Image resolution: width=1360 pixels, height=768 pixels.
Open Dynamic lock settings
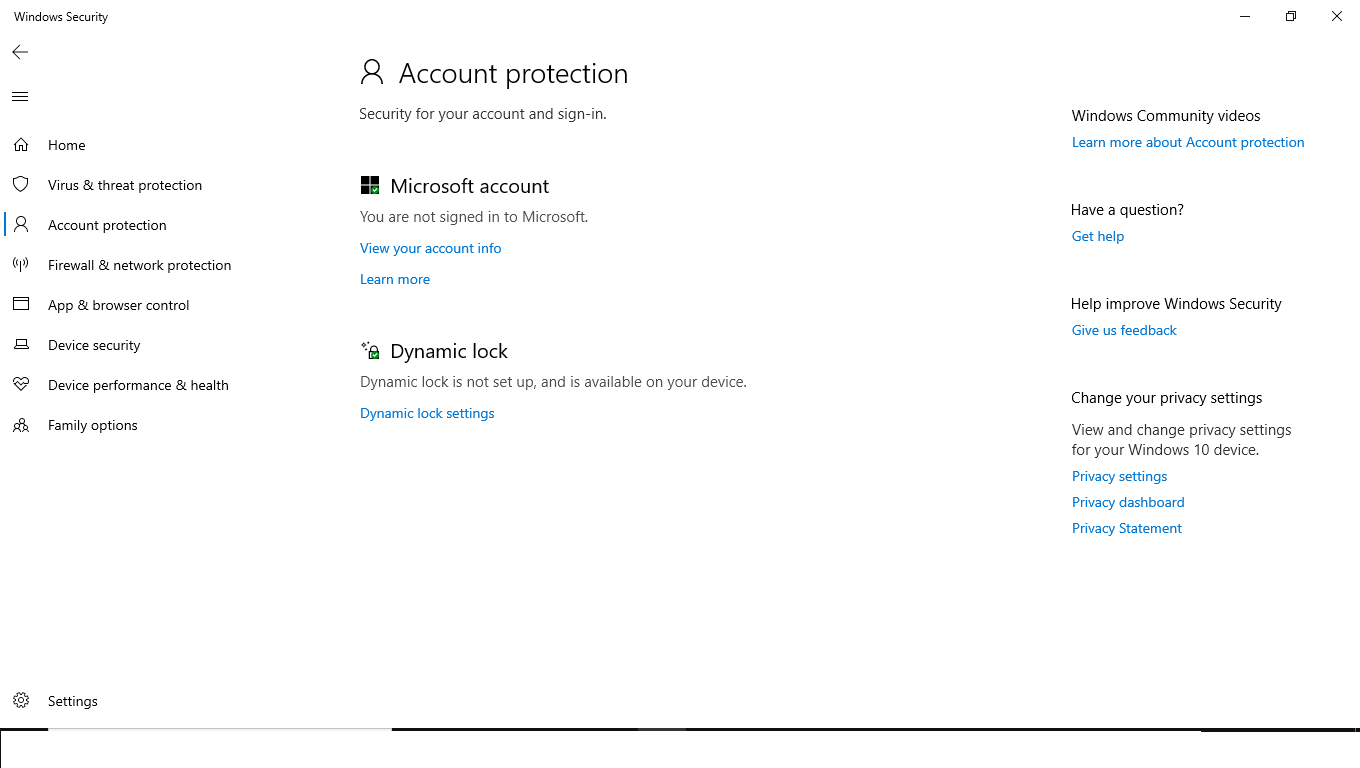427,413
